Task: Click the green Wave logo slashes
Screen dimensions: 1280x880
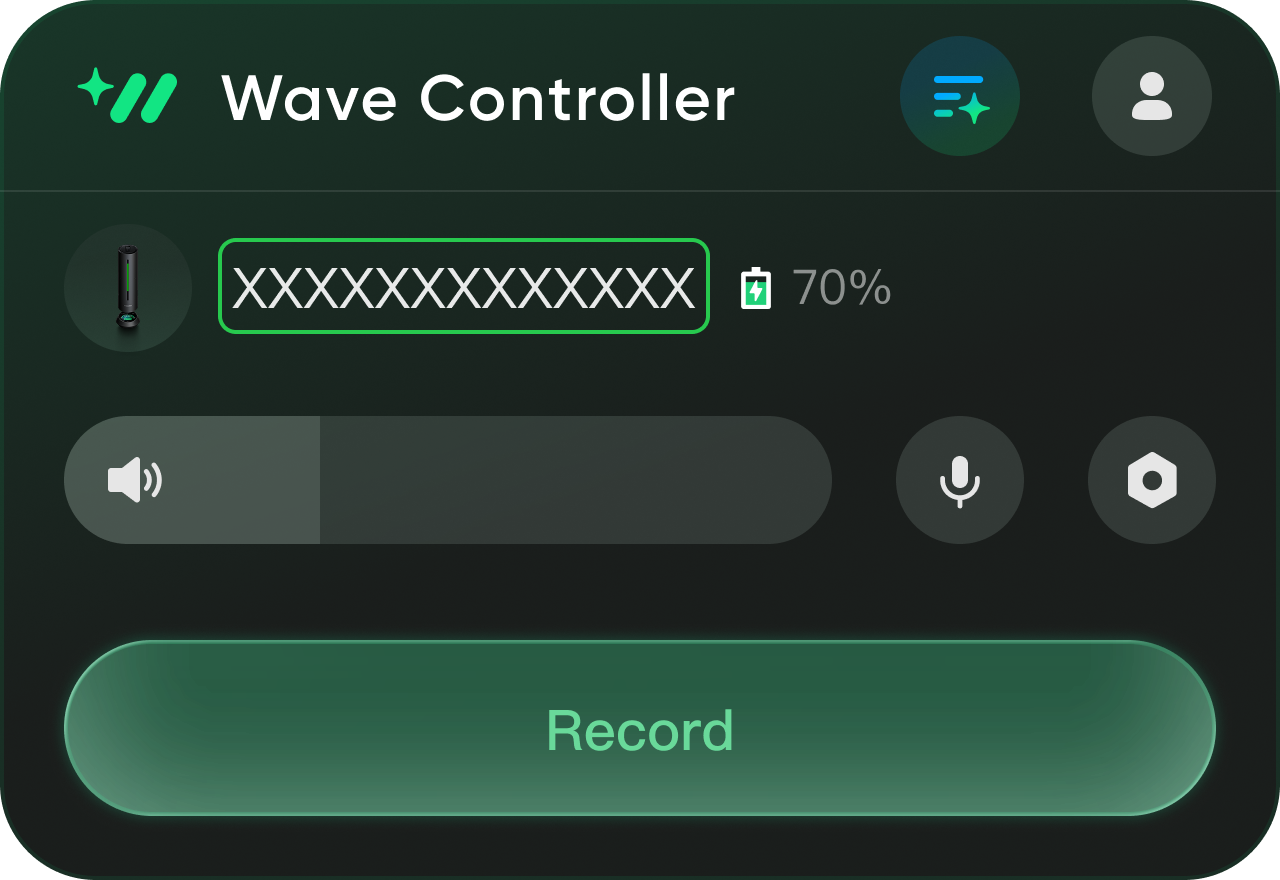Action: pyautogui.click(x=144, y=98)
